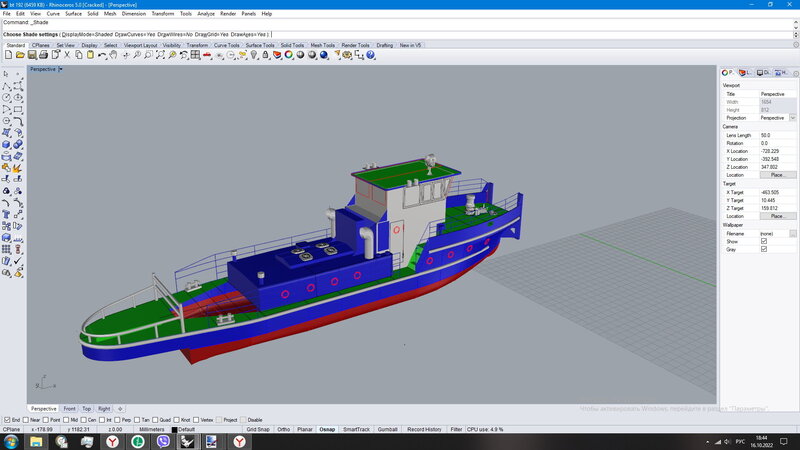Toggle Ortho in status bar
This screenshot has width=800, height=450.
[x=284, y=430]
